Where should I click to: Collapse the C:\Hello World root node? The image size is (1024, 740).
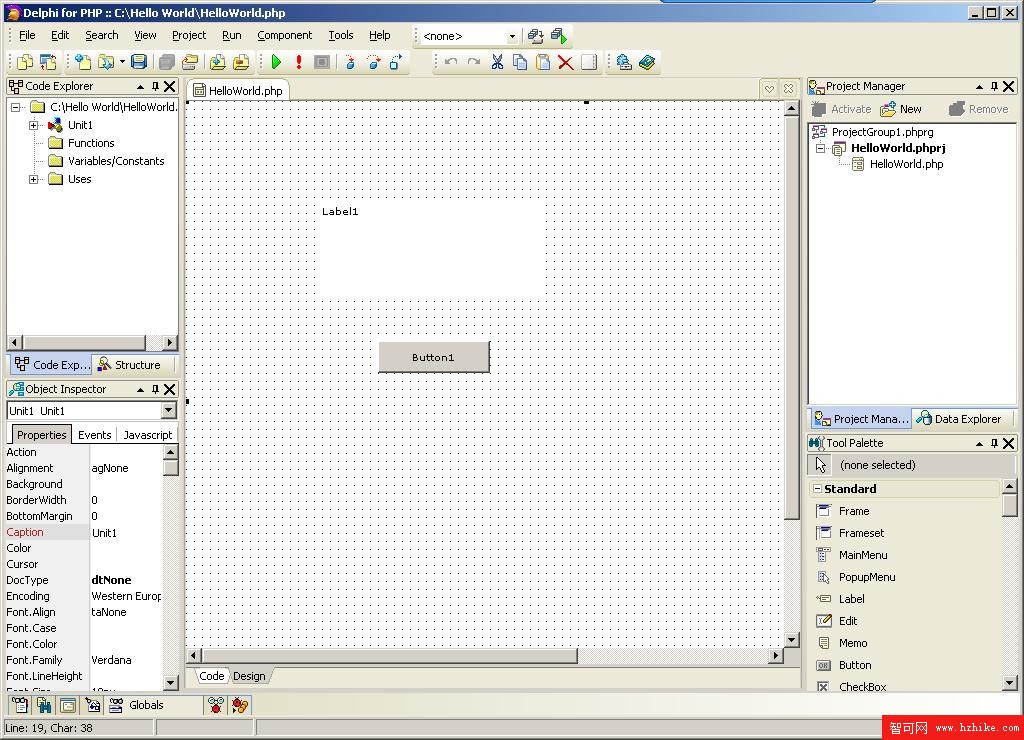pyautogui.click(x=15, y=107)
